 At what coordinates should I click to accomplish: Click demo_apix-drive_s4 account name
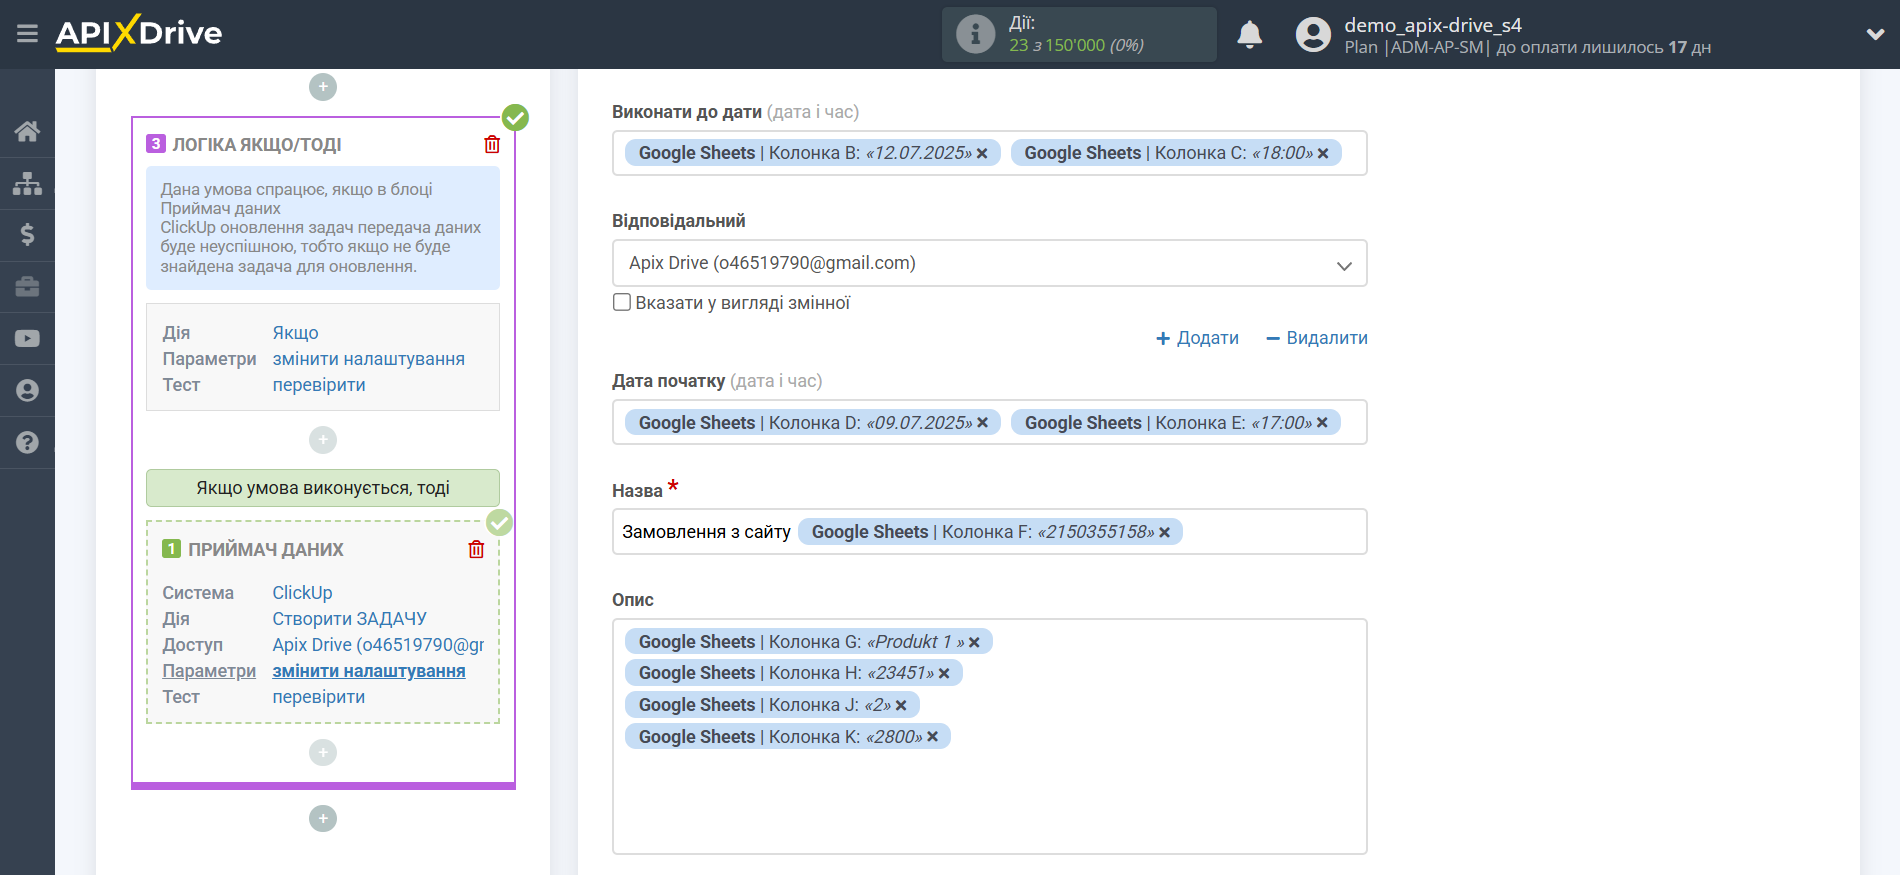pos(1433,25)
